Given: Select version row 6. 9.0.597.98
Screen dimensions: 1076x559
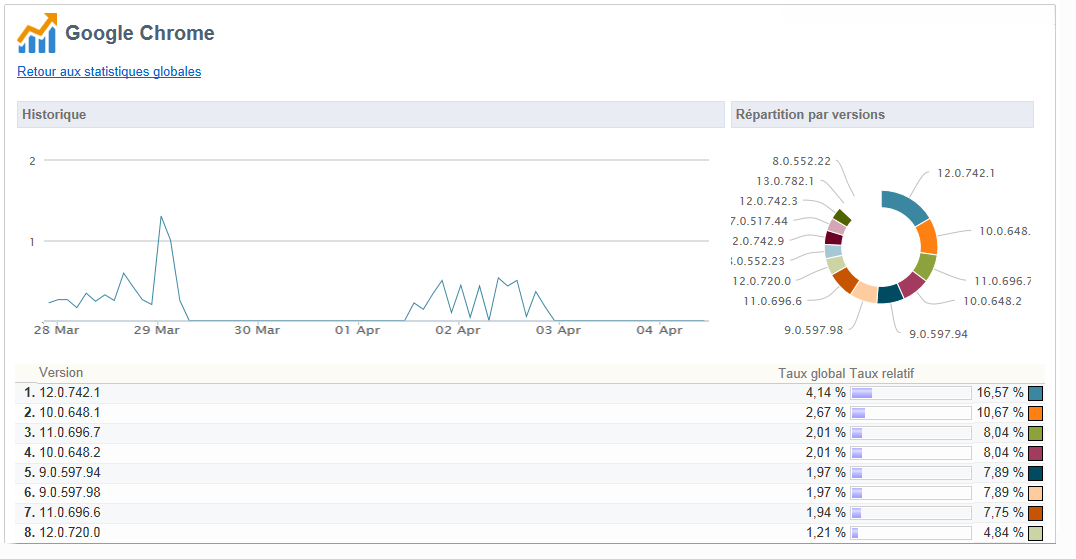Looking at the screenshot, I should click(x=530, y=492).
